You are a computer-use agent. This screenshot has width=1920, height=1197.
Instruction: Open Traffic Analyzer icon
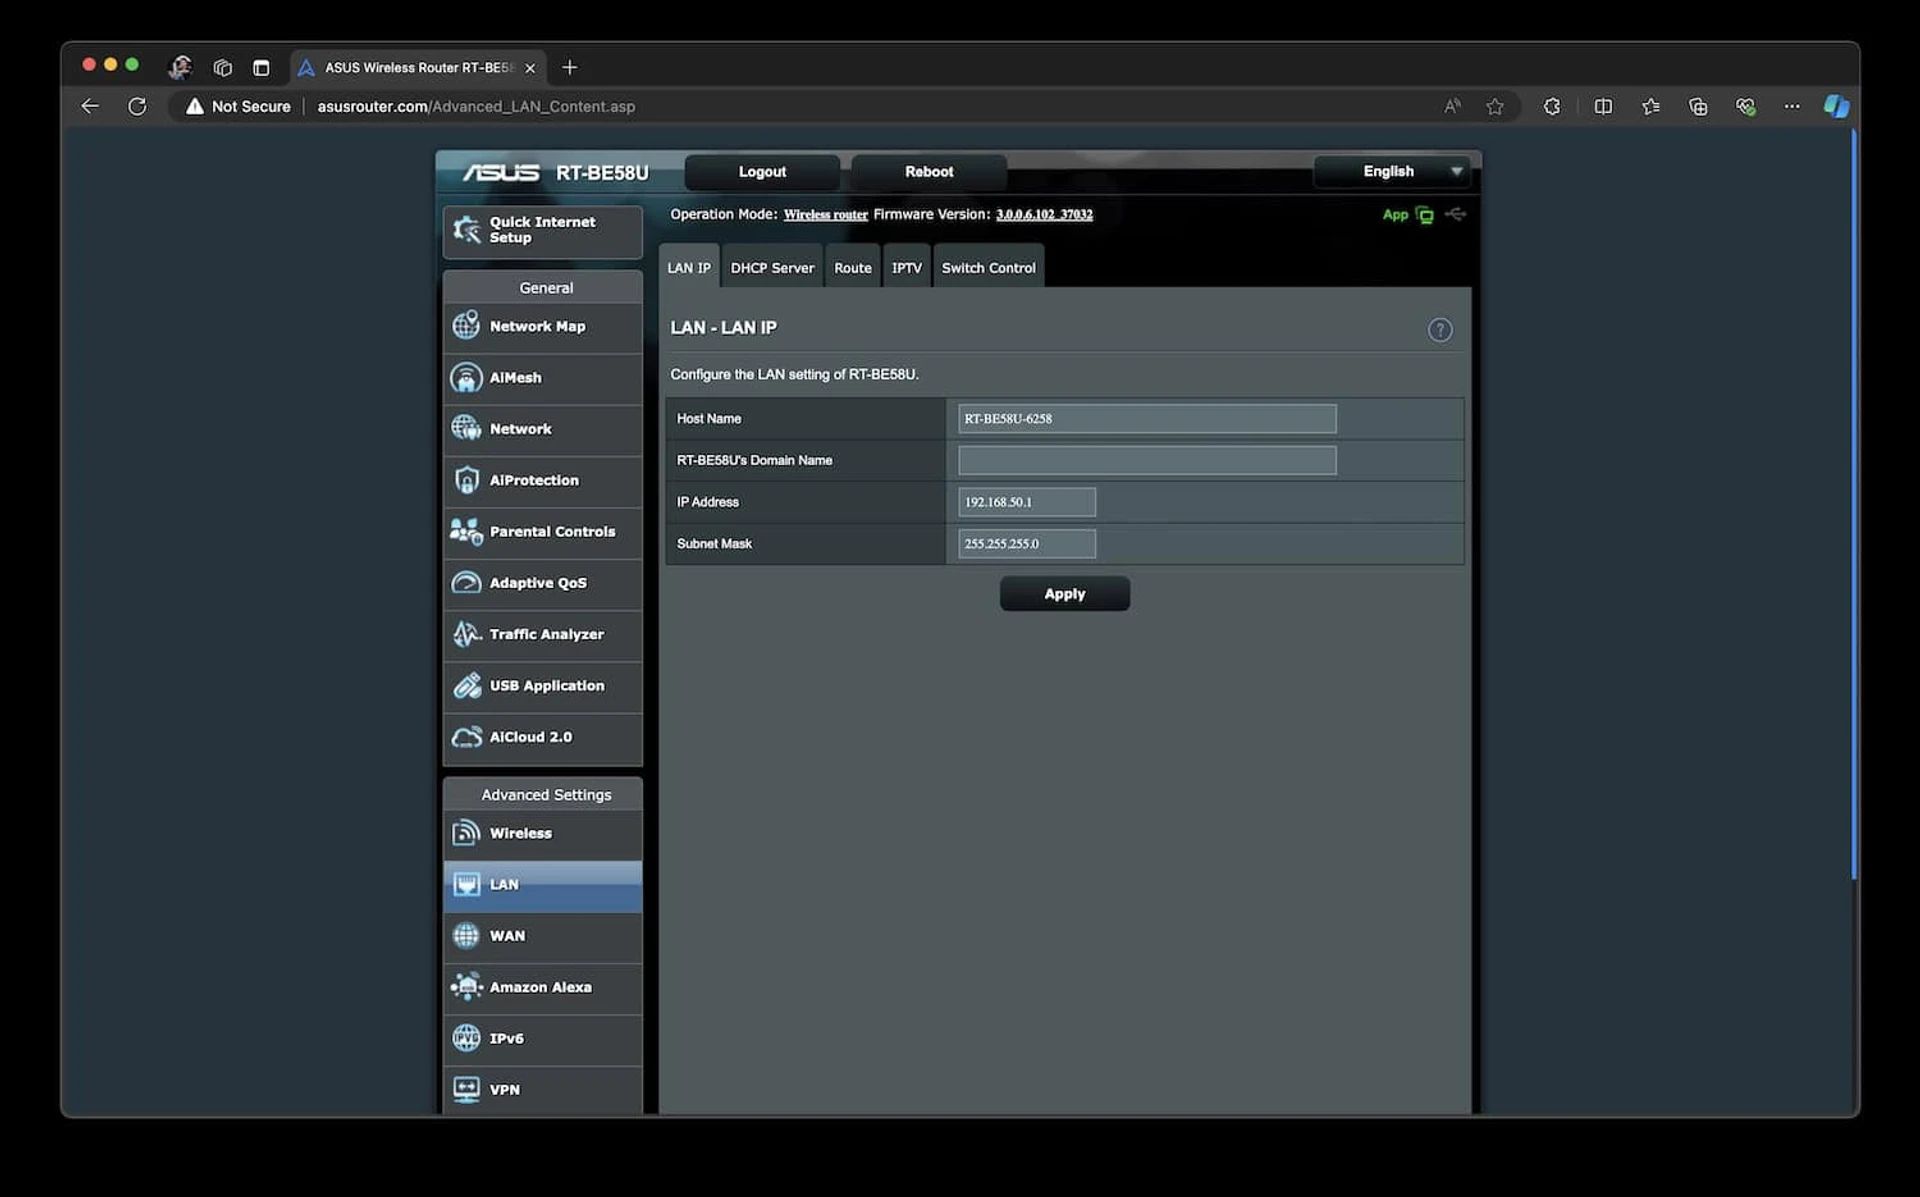point(466,634)
